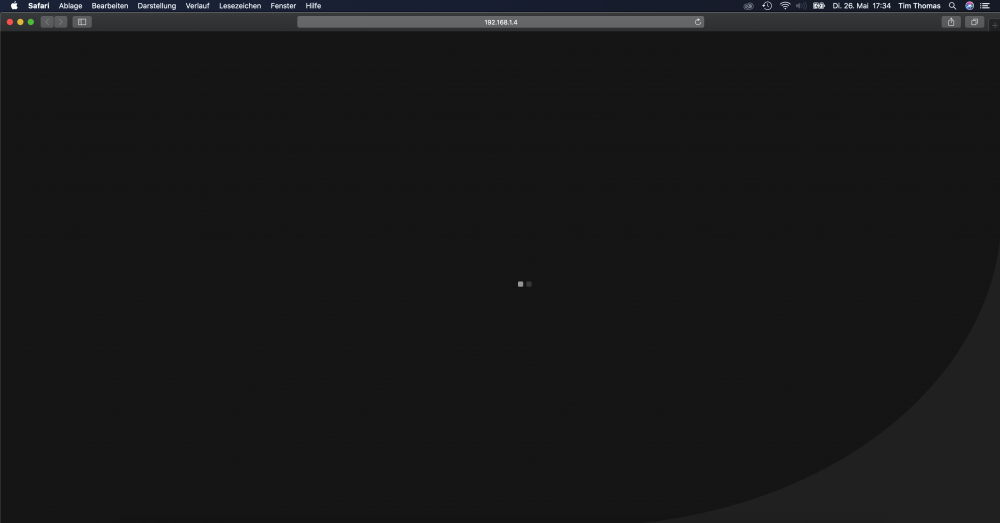Close the Safari window with red button
Viewport: 1000px width, 523px height.
(10, 22)
